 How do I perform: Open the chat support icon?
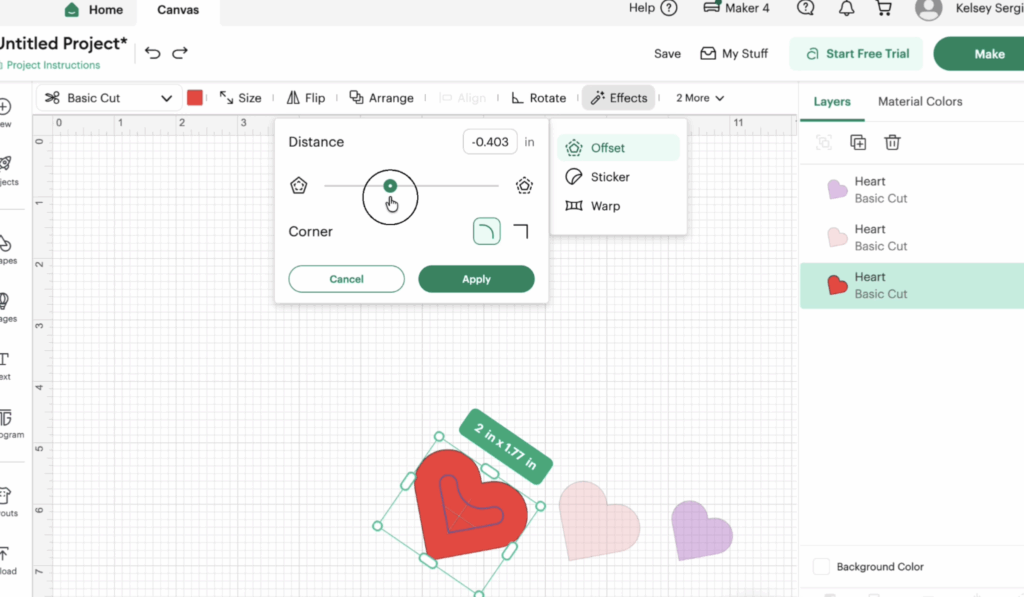(x=806, y=8)
